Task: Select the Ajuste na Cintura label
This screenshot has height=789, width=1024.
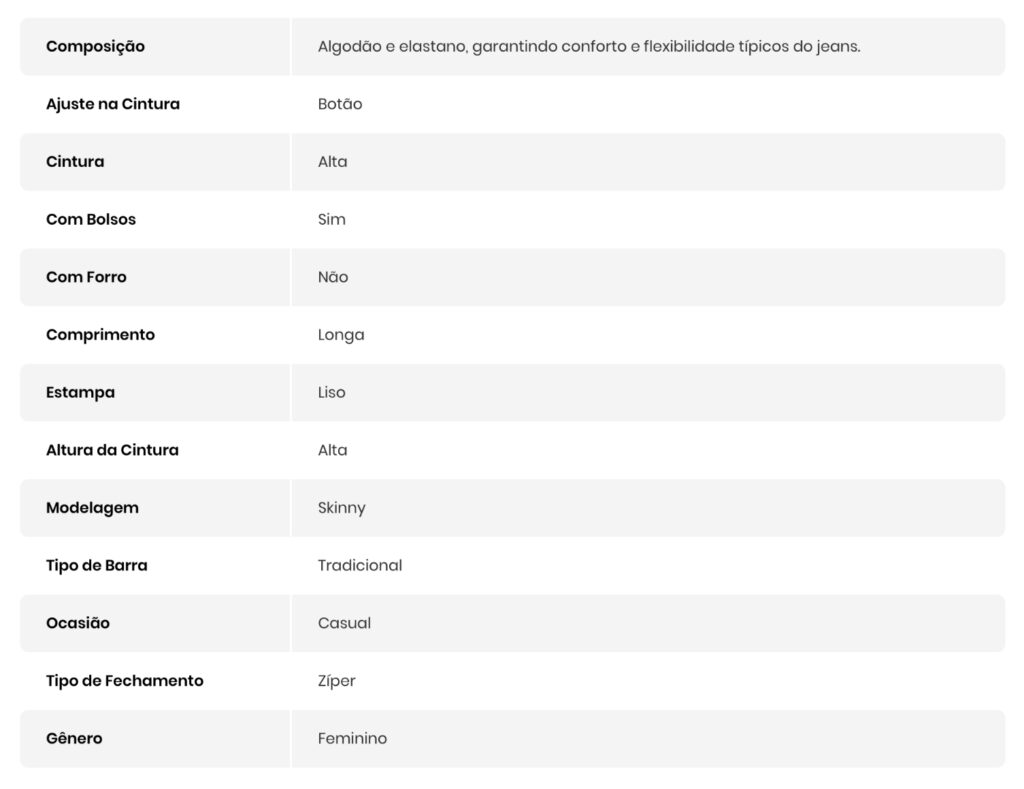Action: [113, 104]
